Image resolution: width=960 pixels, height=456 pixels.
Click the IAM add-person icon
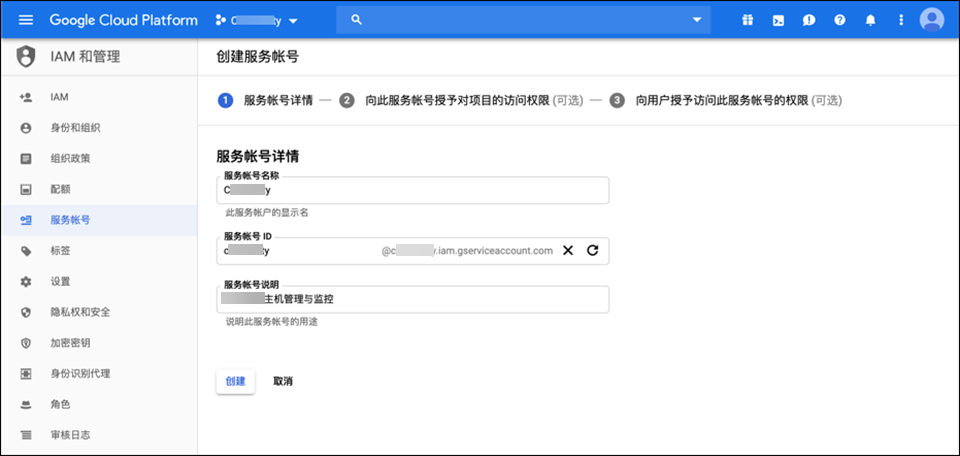point(26,97)
